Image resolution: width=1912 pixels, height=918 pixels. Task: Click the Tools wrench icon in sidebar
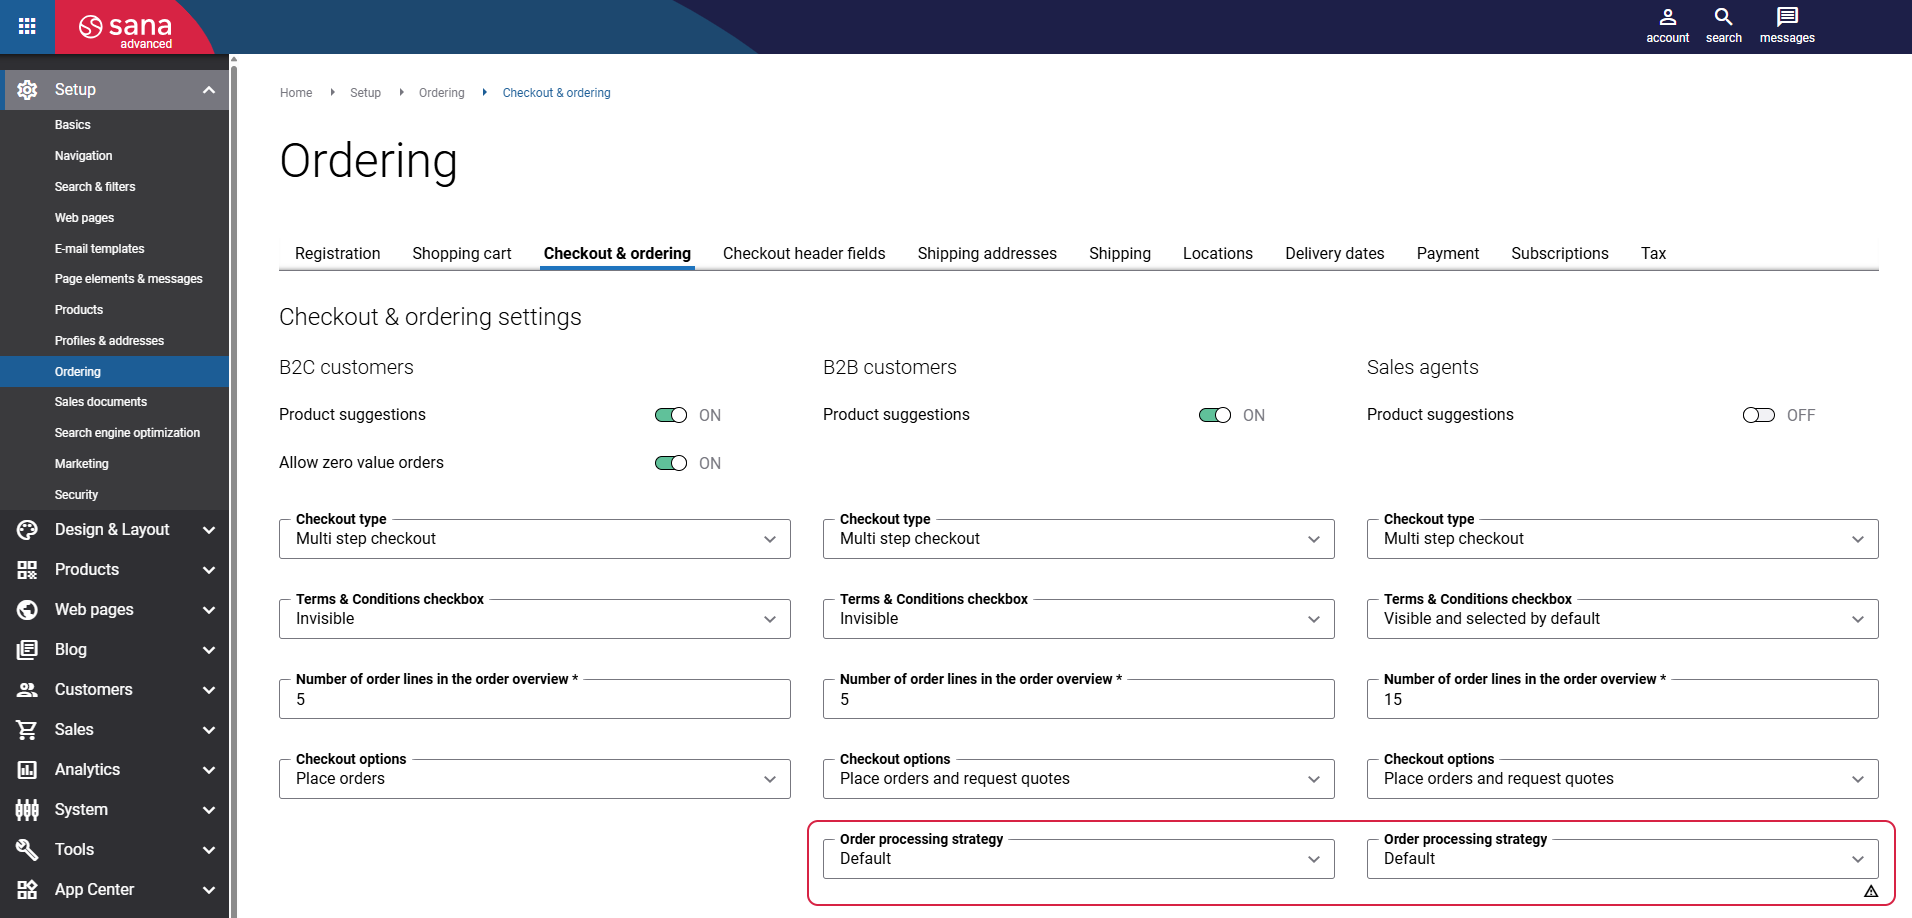tap(27, 850)
